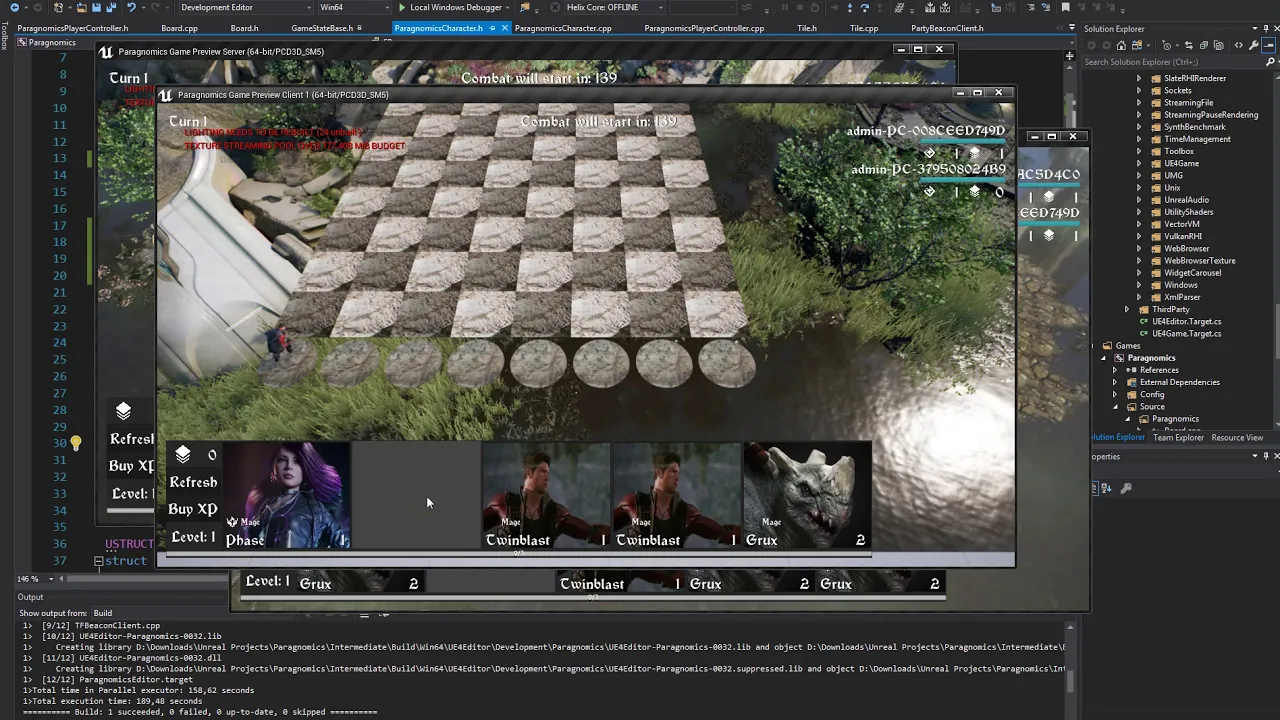Click the Navigate Backward arrow in toolbar
Screen dimensions: 1280x720
pos(15,7)
